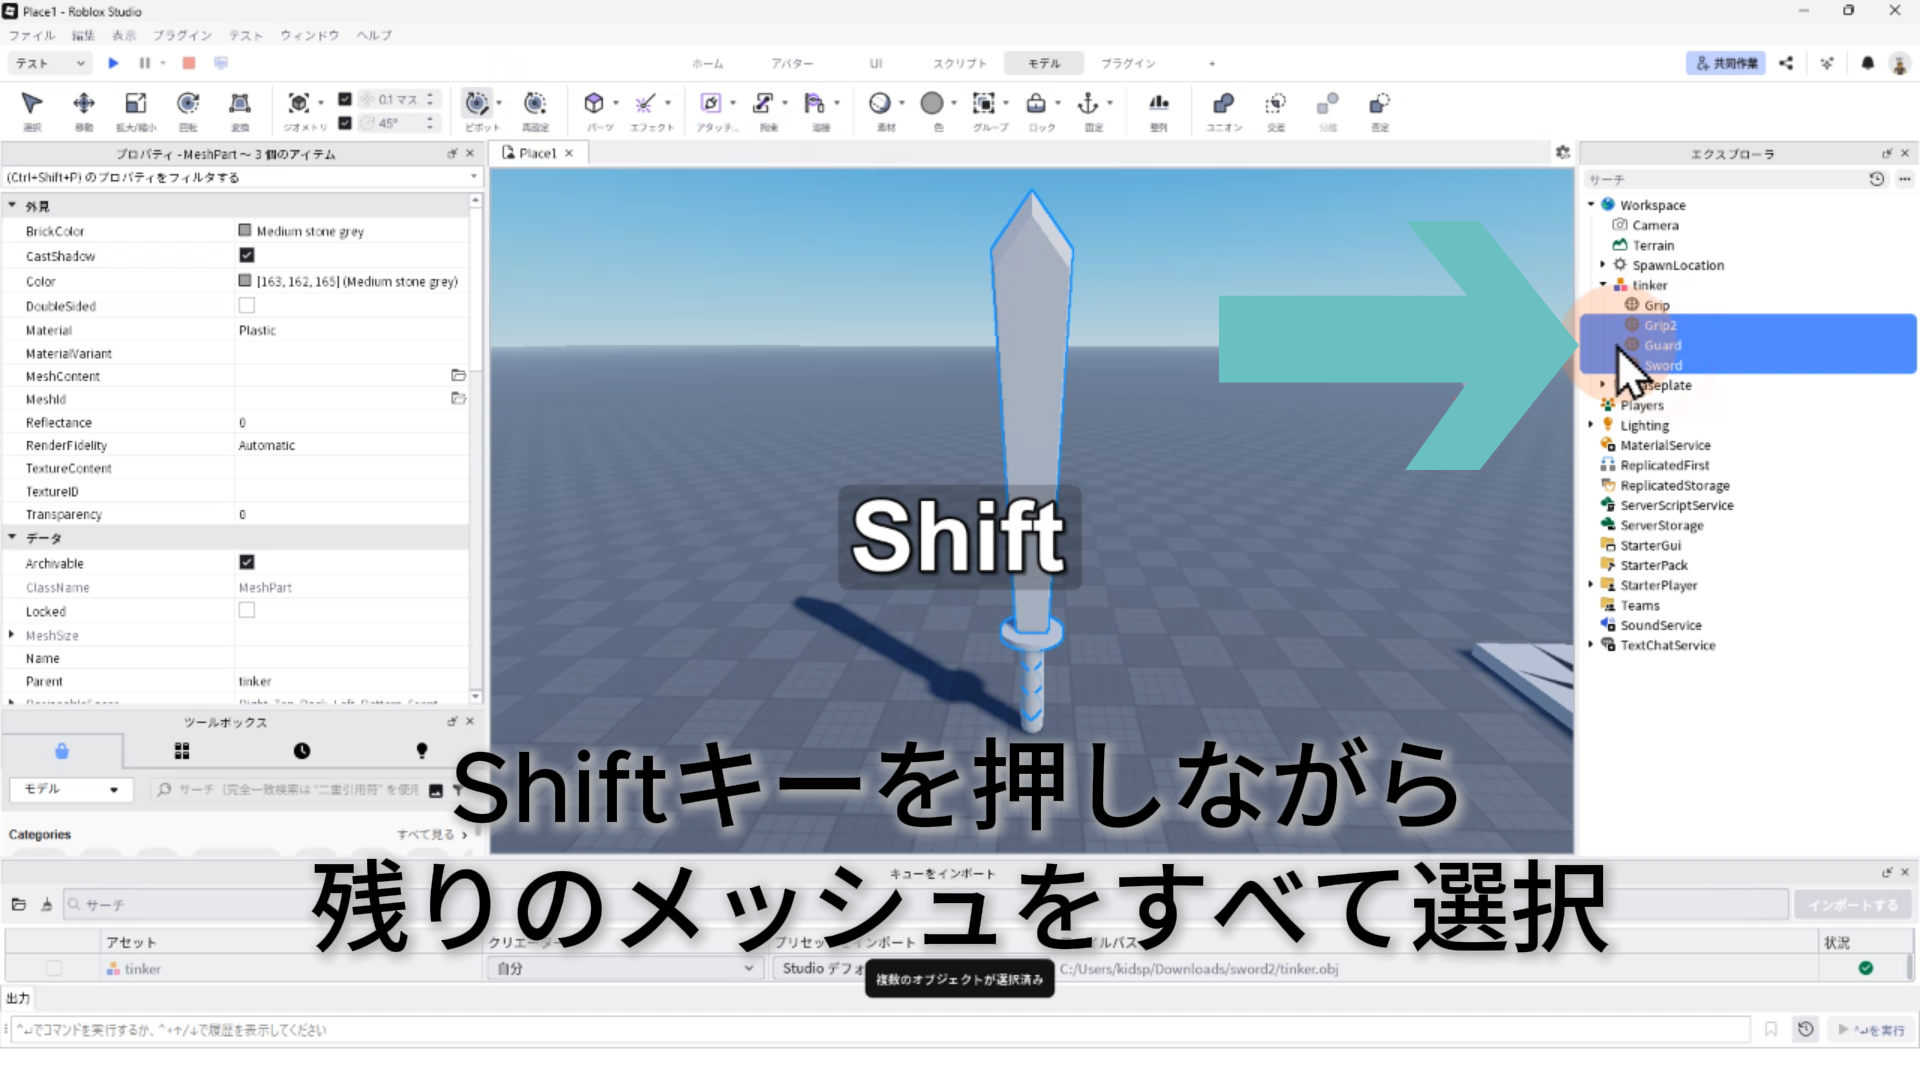Image resolution: width=1920 pixels, height=1080 pixels.
Task: Click the Lock (ロック) tool icon
Action: pos(1036,104)
